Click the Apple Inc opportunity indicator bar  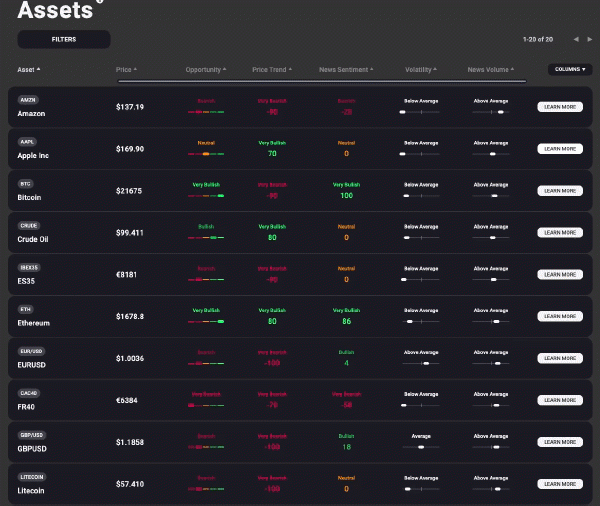coord(206,154)
